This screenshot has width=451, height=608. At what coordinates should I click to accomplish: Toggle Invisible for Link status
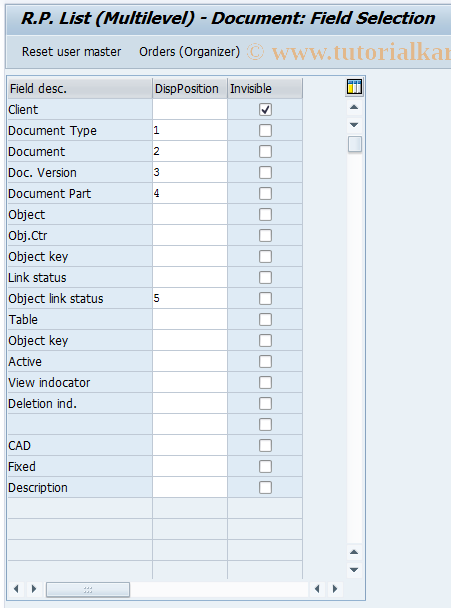(265, 278)
